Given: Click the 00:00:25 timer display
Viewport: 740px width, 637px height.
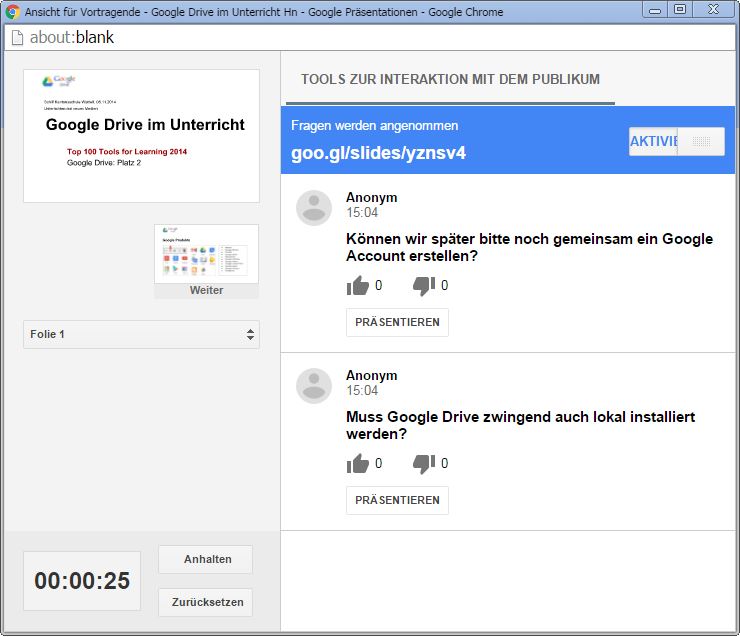Looking at the screenshot, I should tap(82, 580).
